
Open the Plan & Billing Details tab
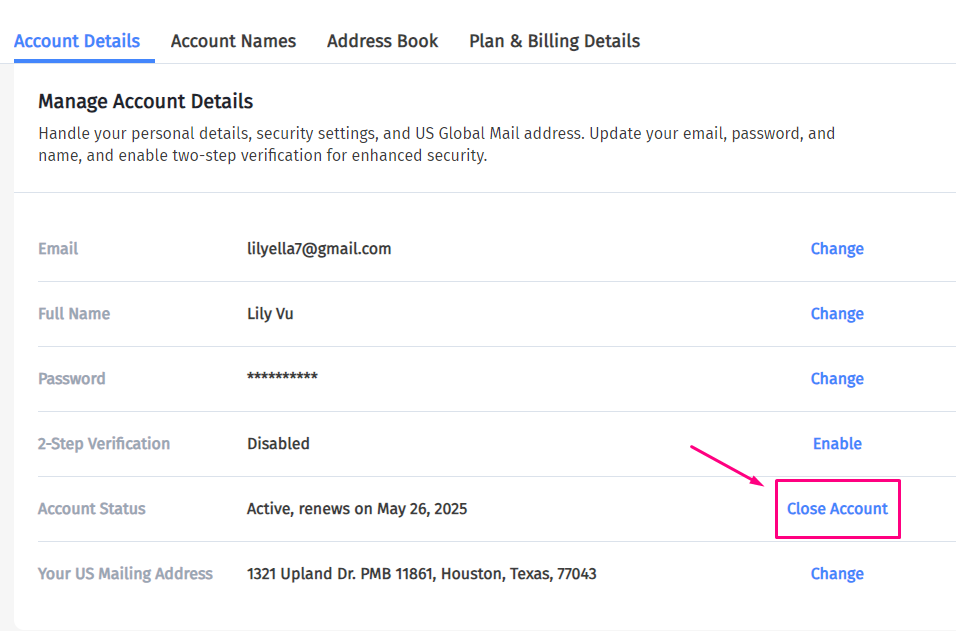click(x=554, y=41)
